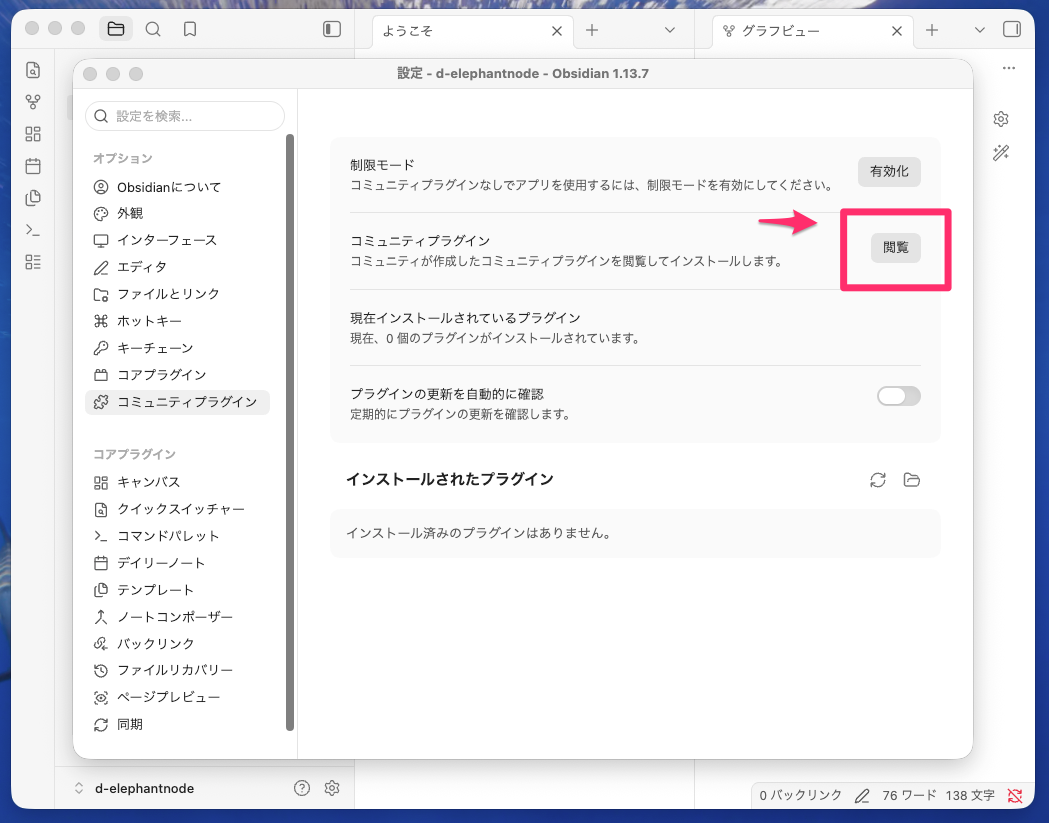The image size is (1049, 823).
Task: Click the graph animate wand icon
Action: [x=1001, y=153]
